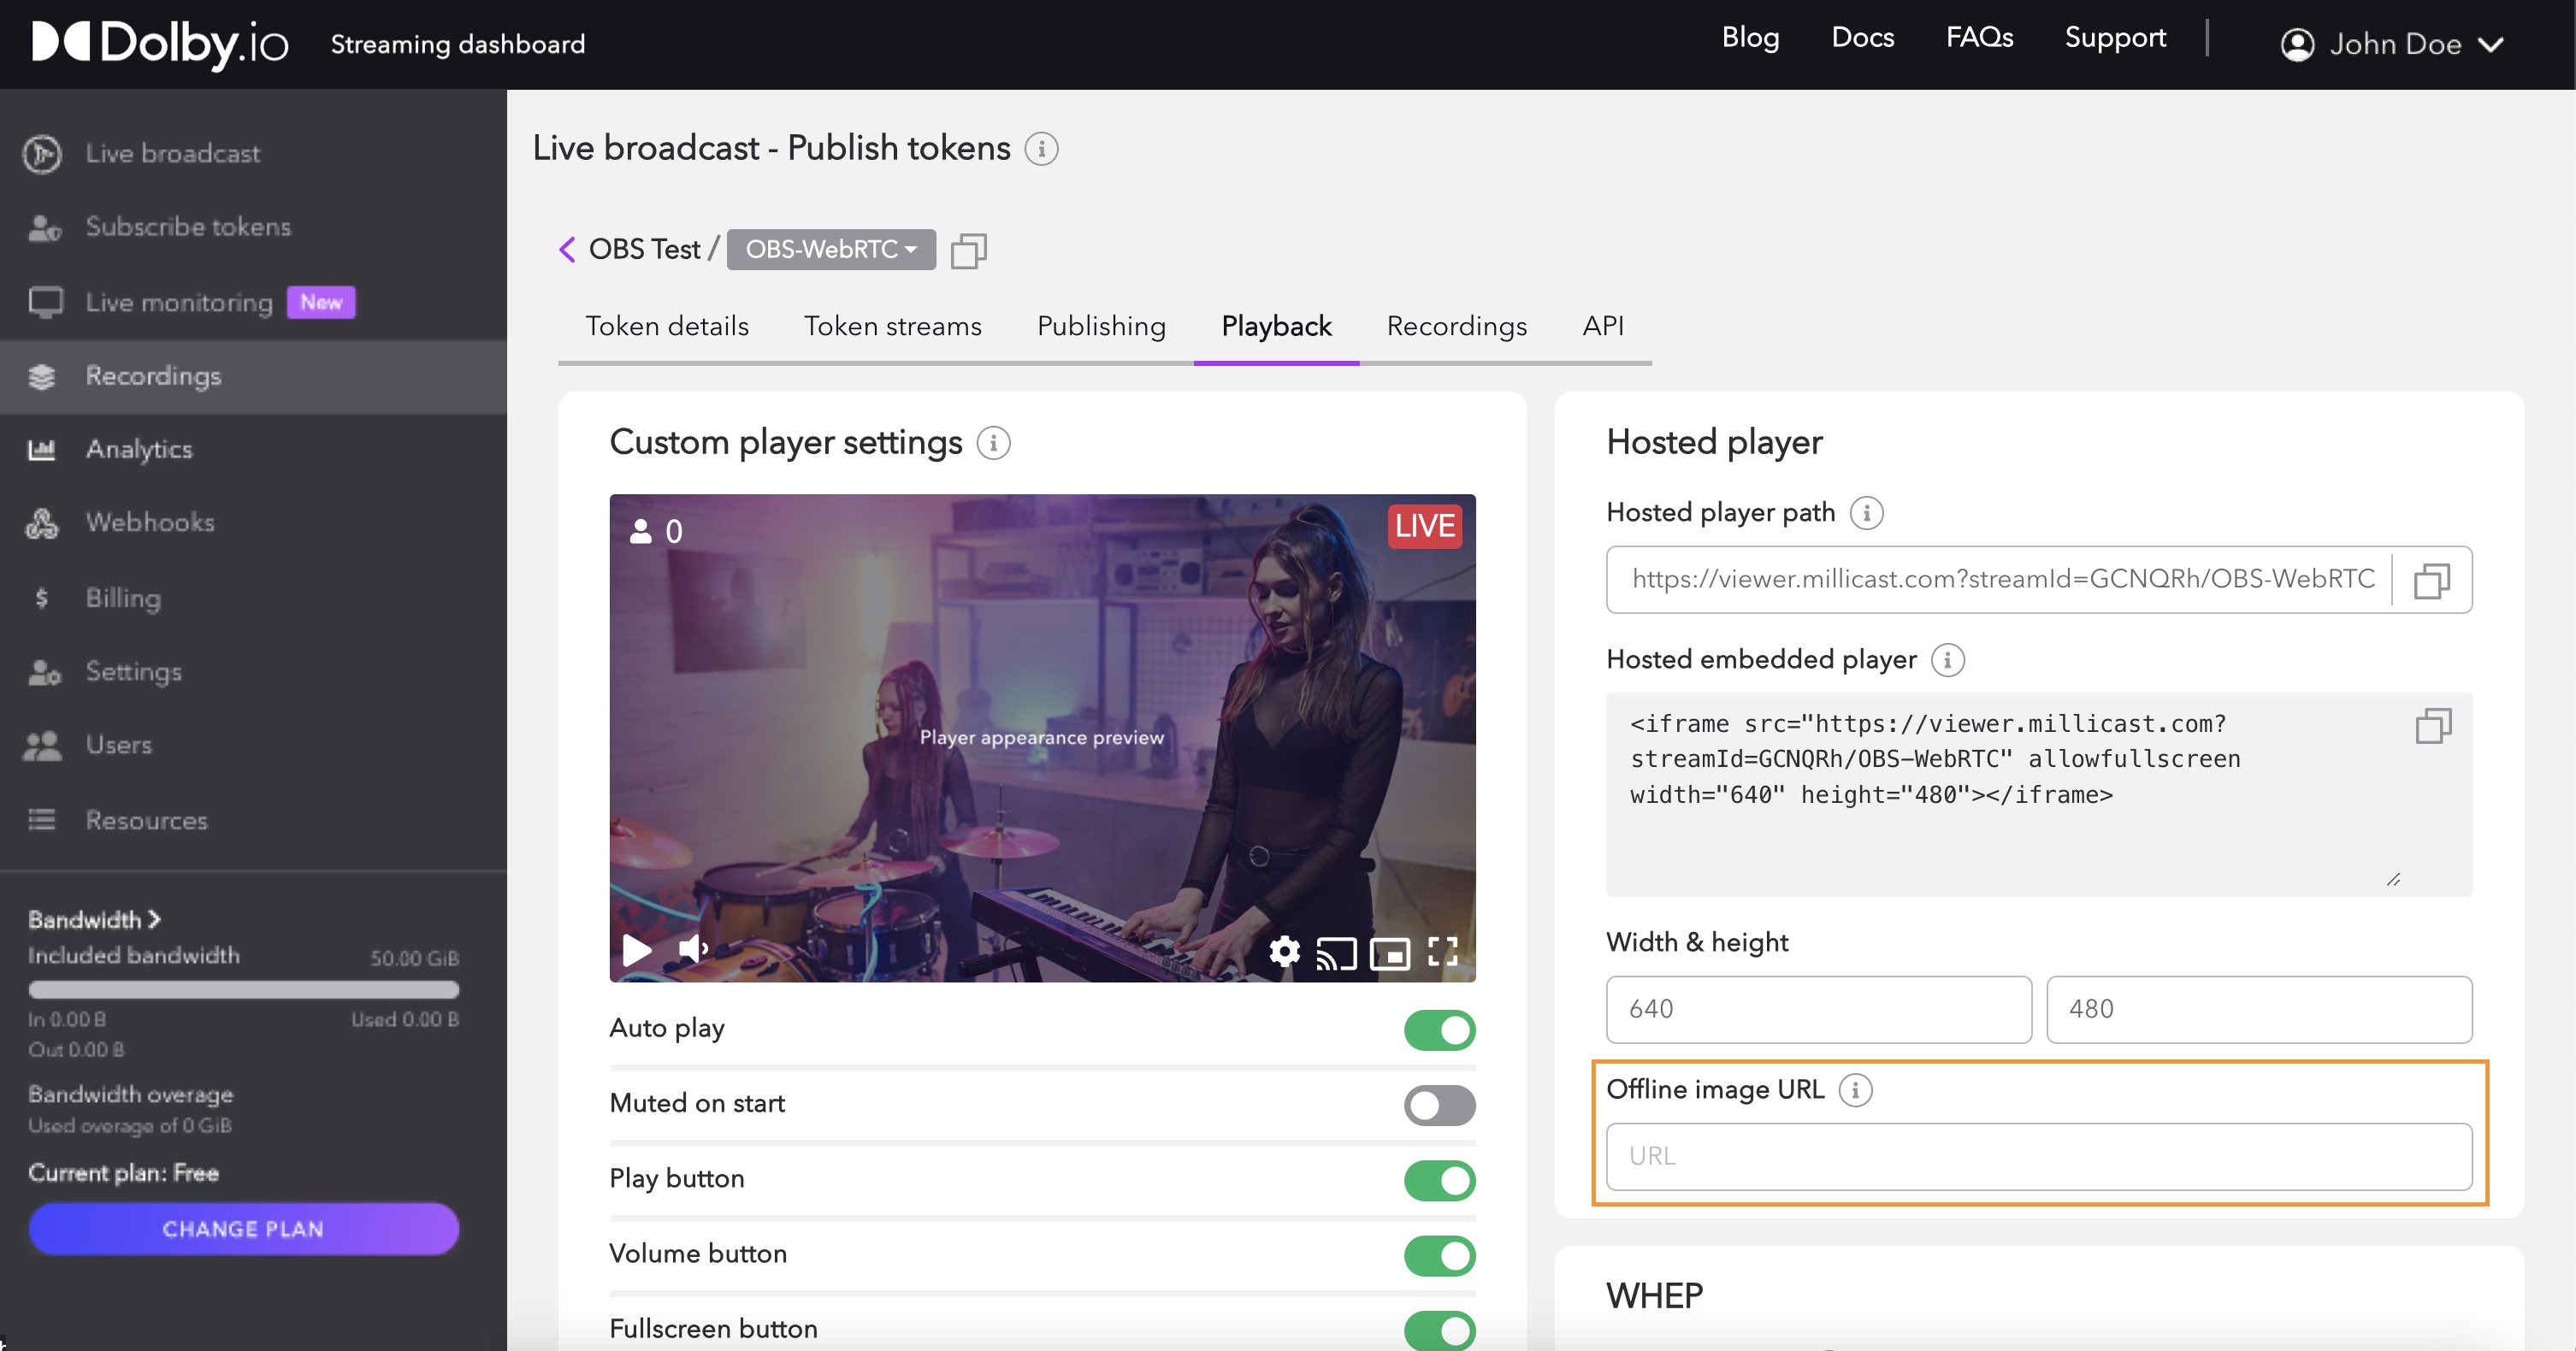Copy token icon beside OBS-WebRTC dropdown

click(968, 250)
